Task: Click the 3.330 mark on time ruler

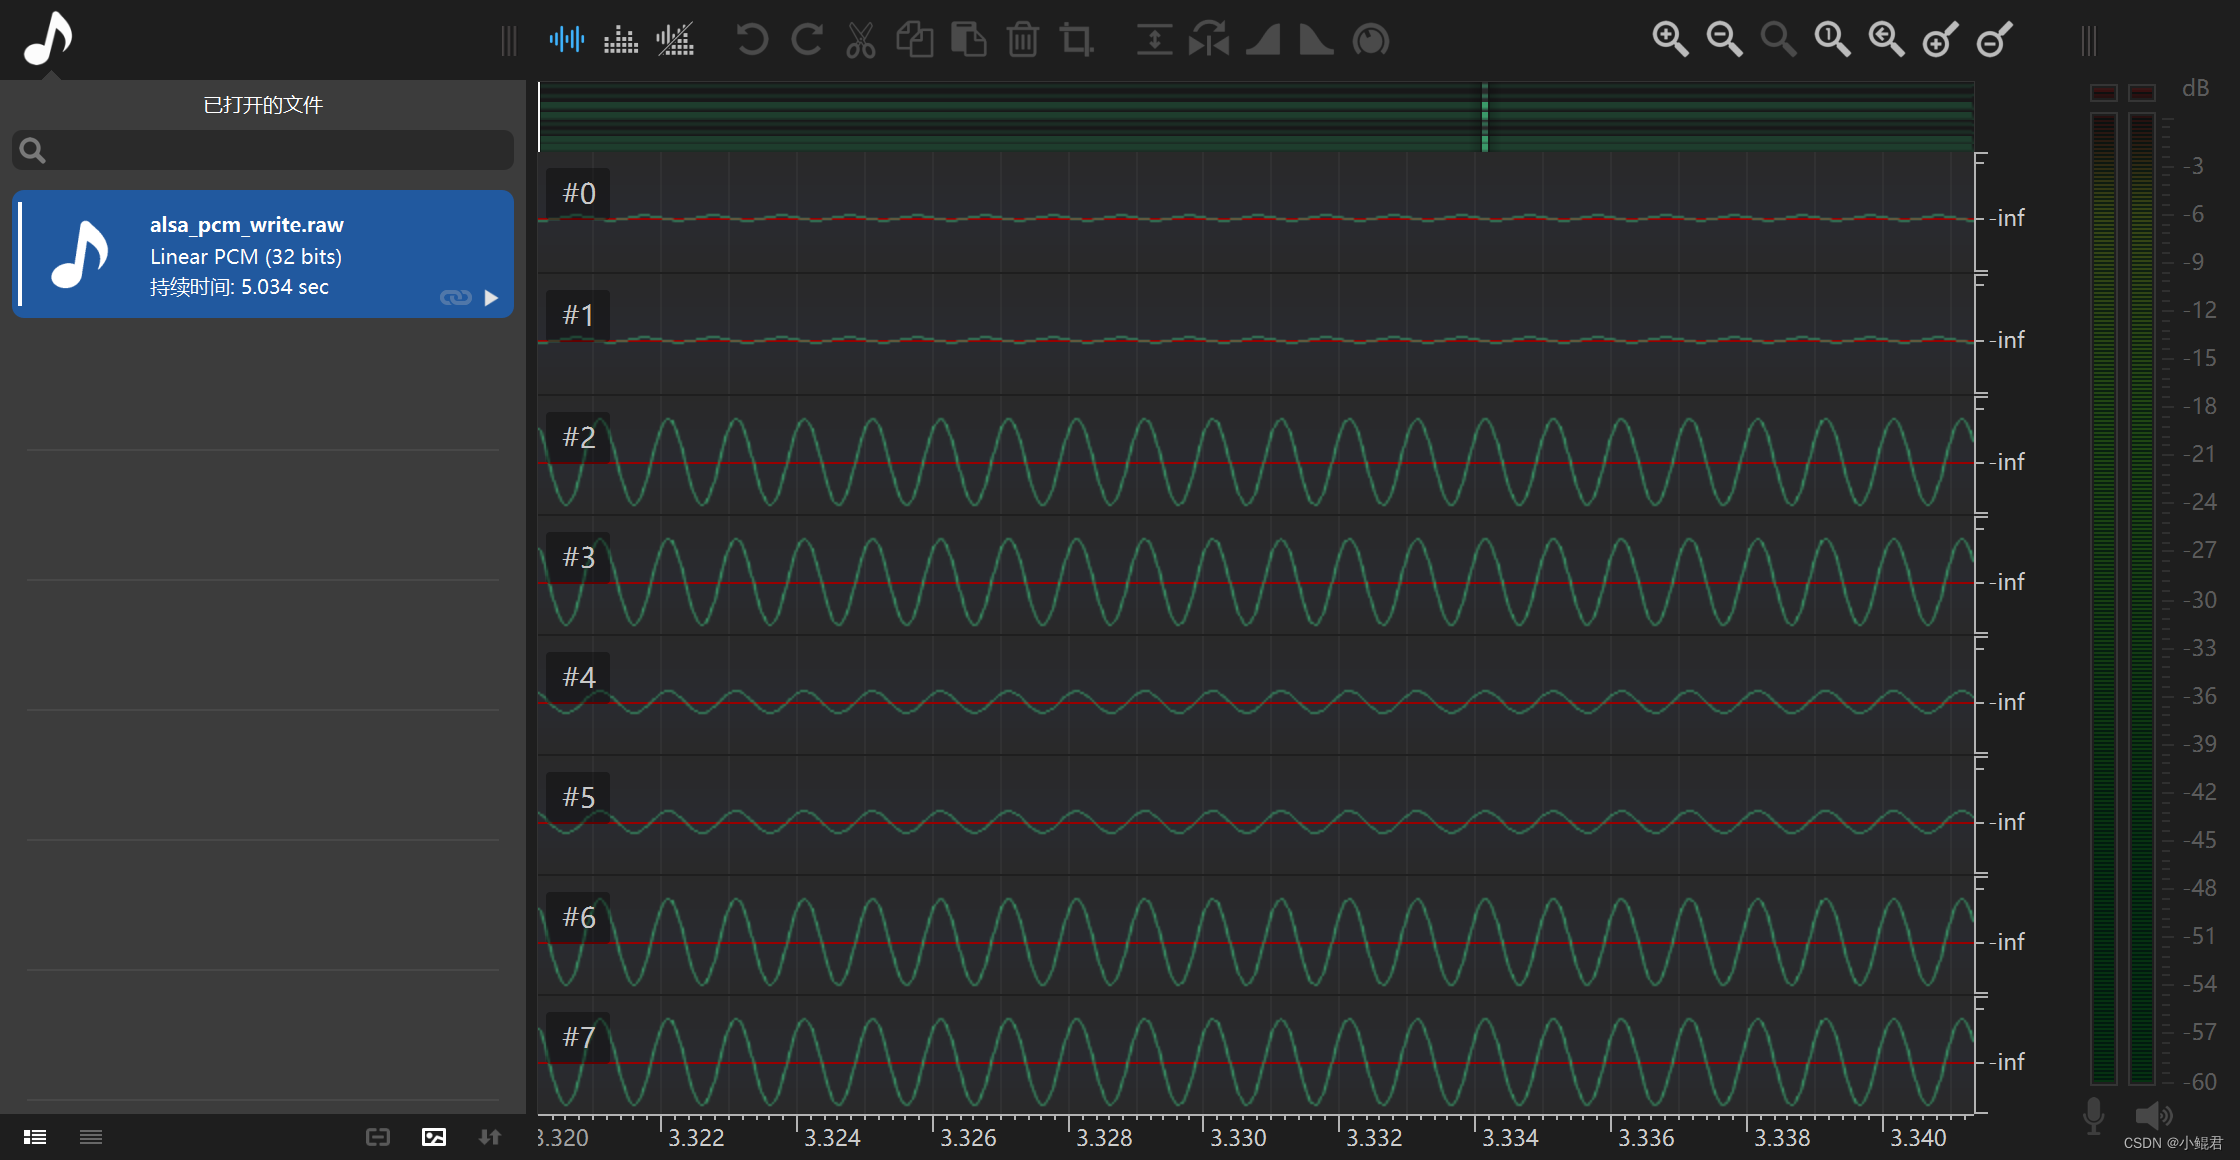Action: coord(1238,1138)
